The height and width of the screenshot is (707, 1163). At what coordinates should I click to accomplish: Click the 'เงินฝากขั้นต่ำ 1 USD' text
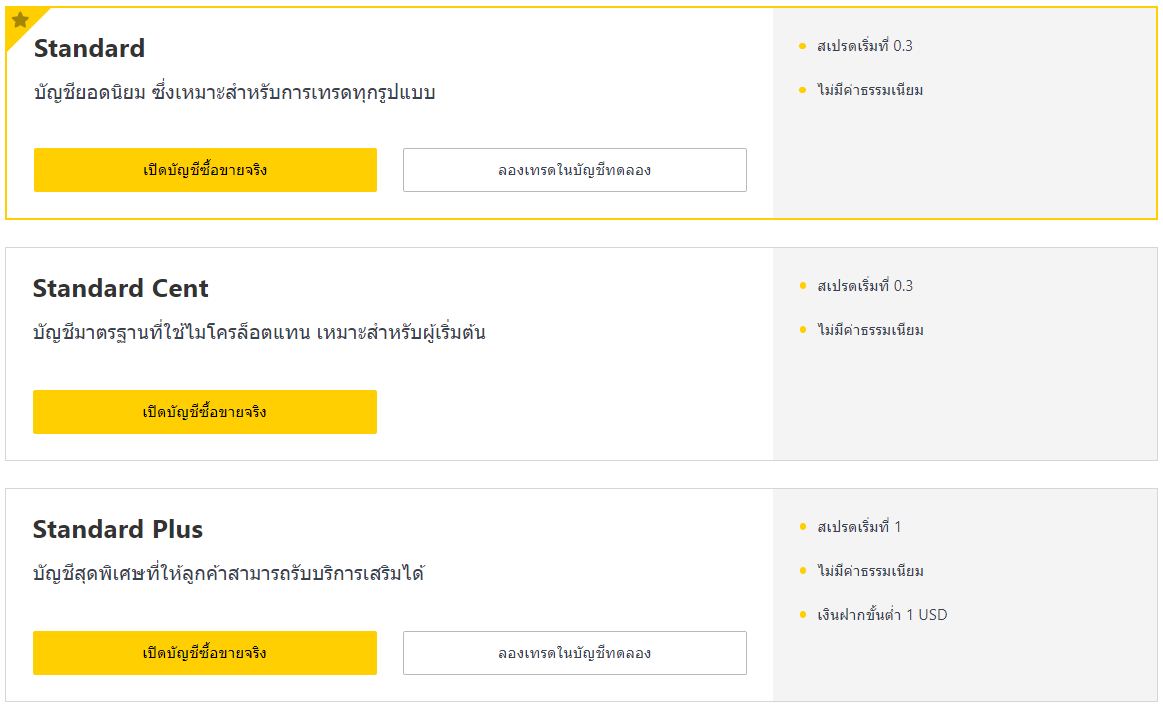point(882,615)
